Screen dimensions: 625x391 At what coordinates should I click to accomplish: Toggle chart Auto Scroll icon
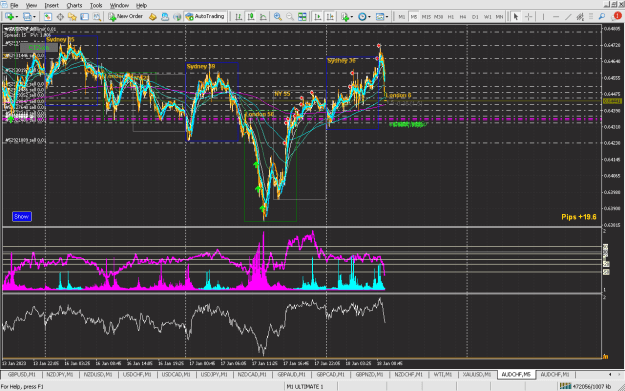[318, 17]
